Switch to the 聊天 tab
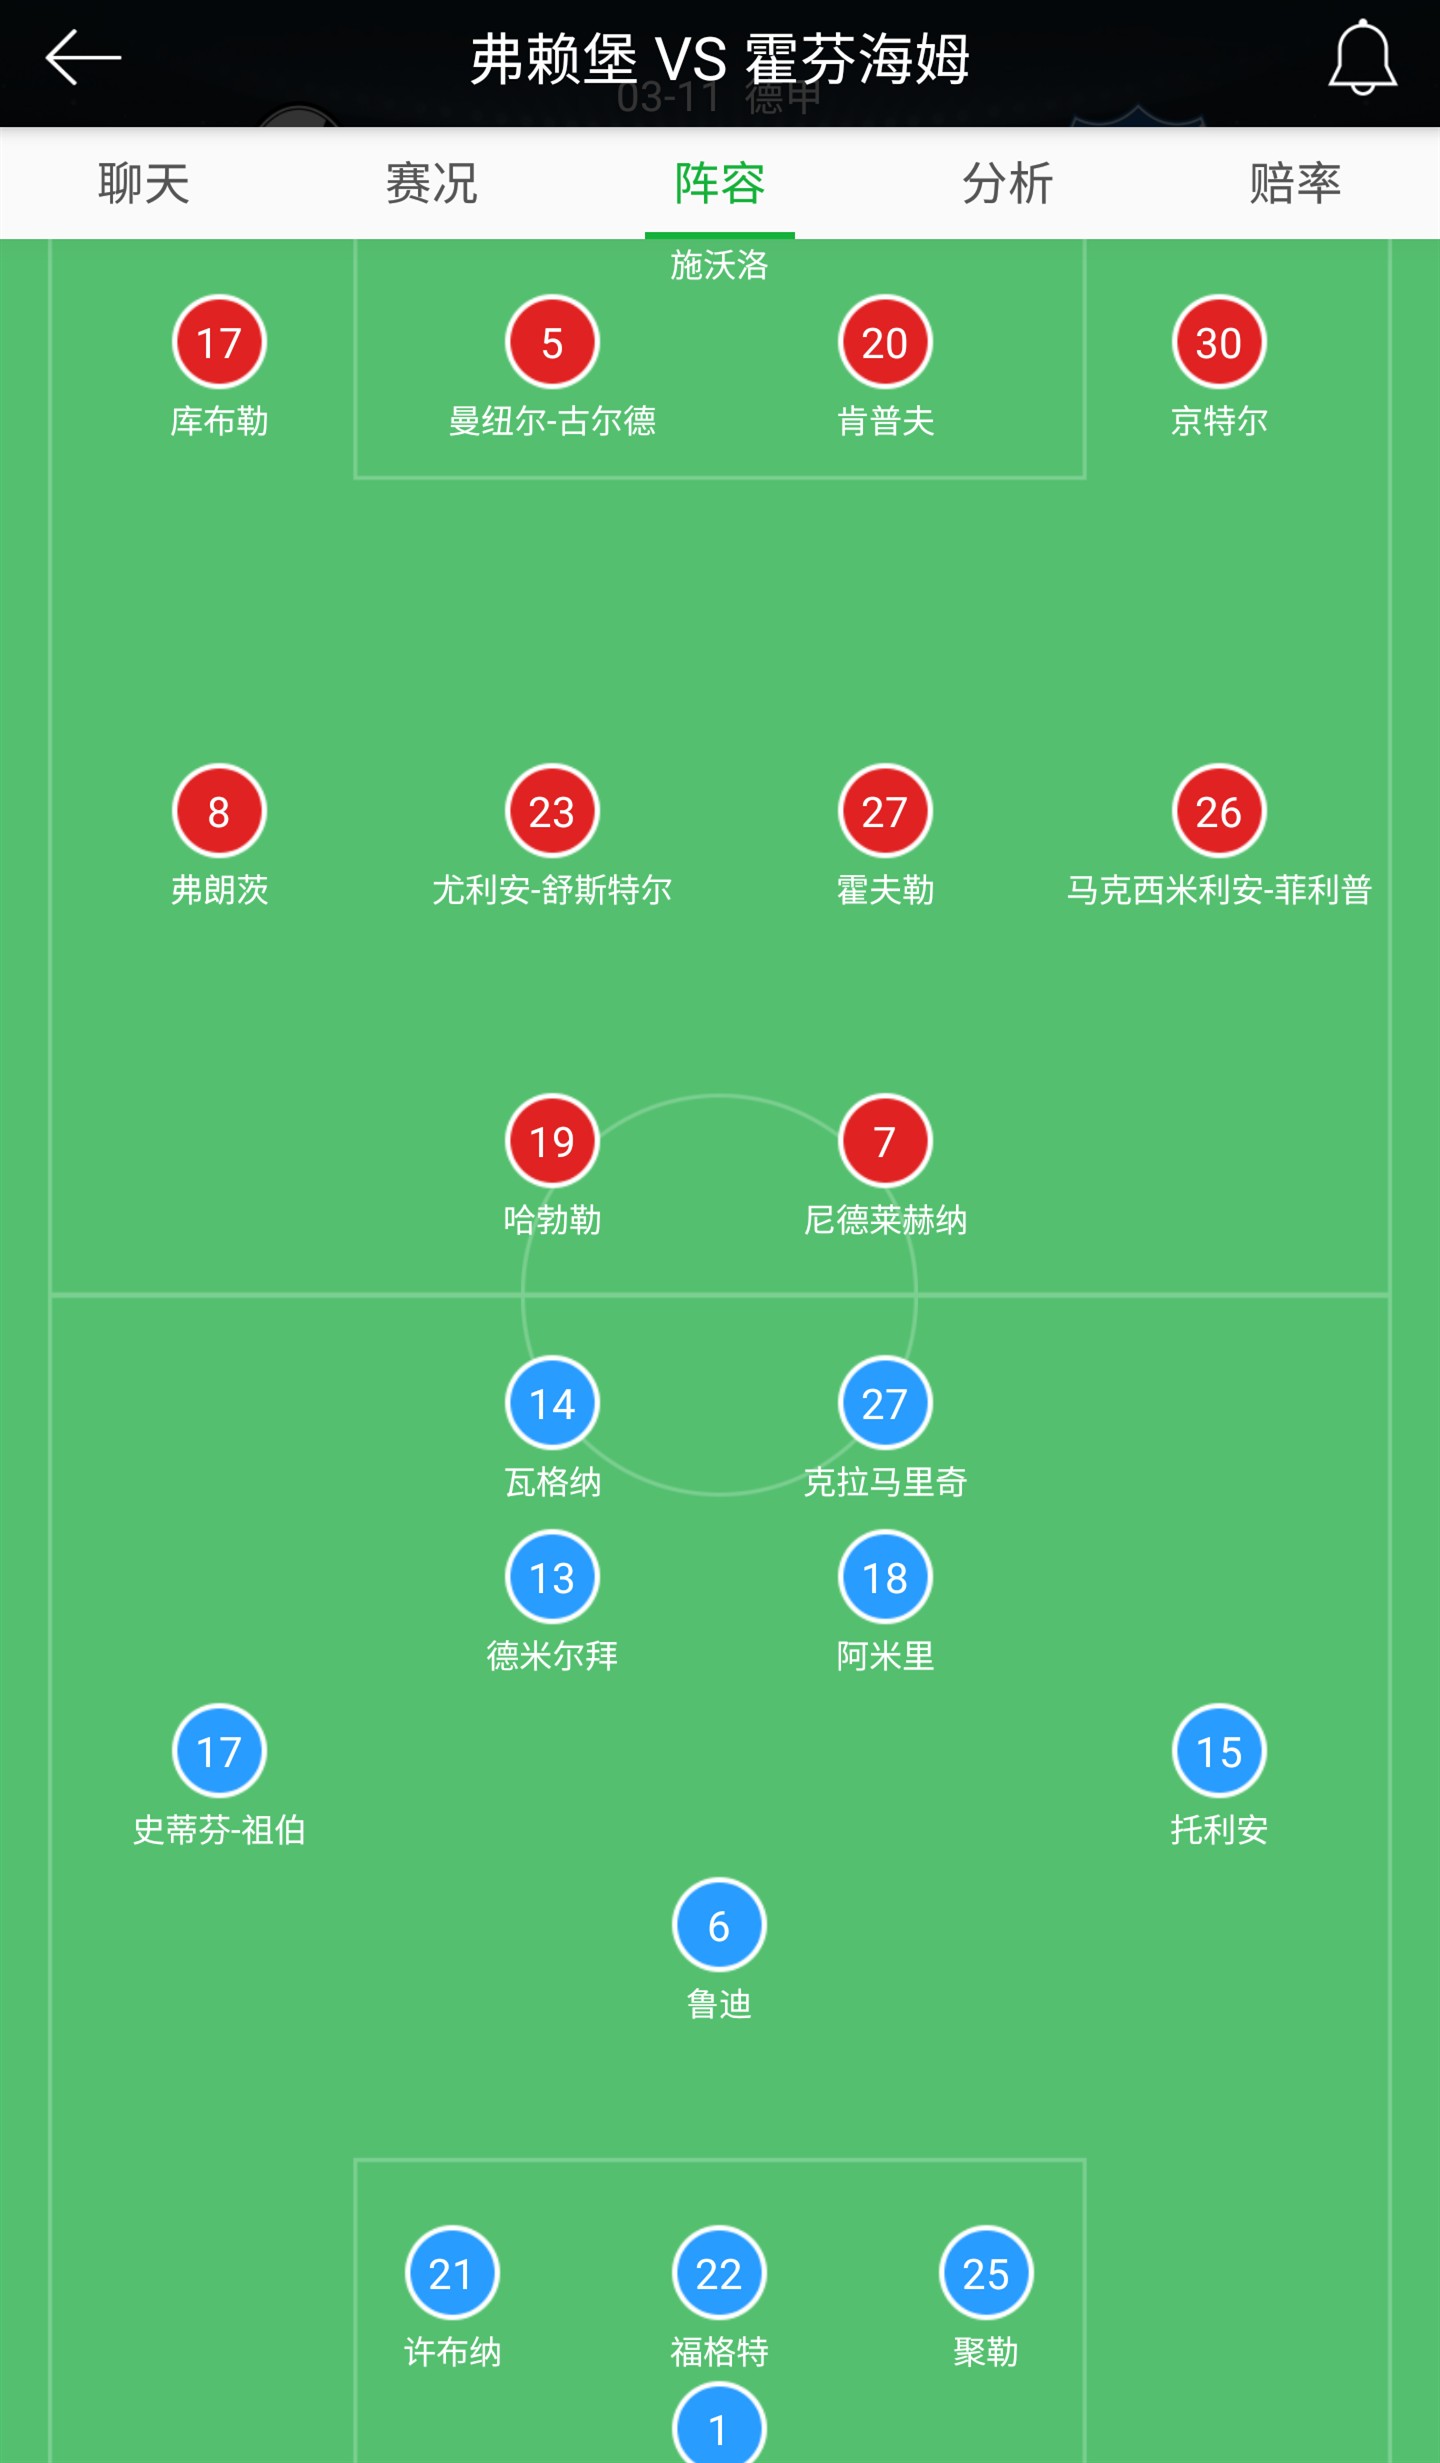1440x2463 pixels. click(x=144, y=183)
